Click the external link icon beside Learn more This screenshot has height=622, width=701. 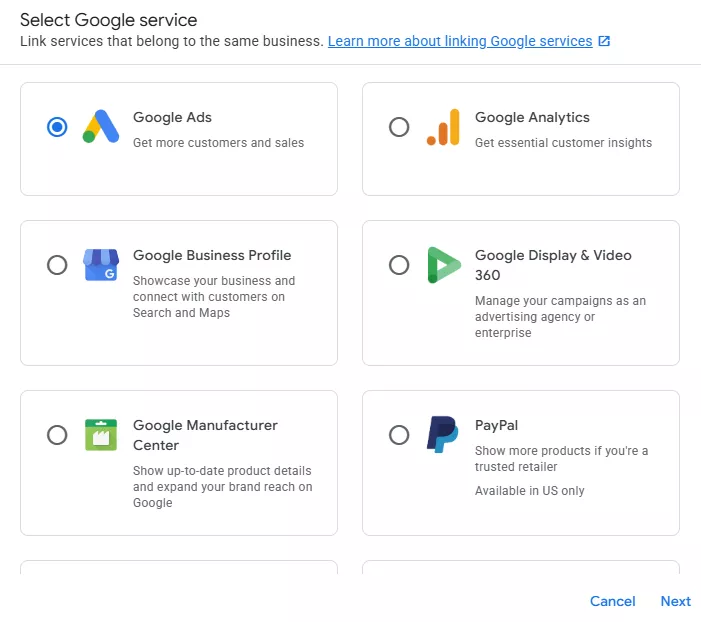tap(604, 42)
